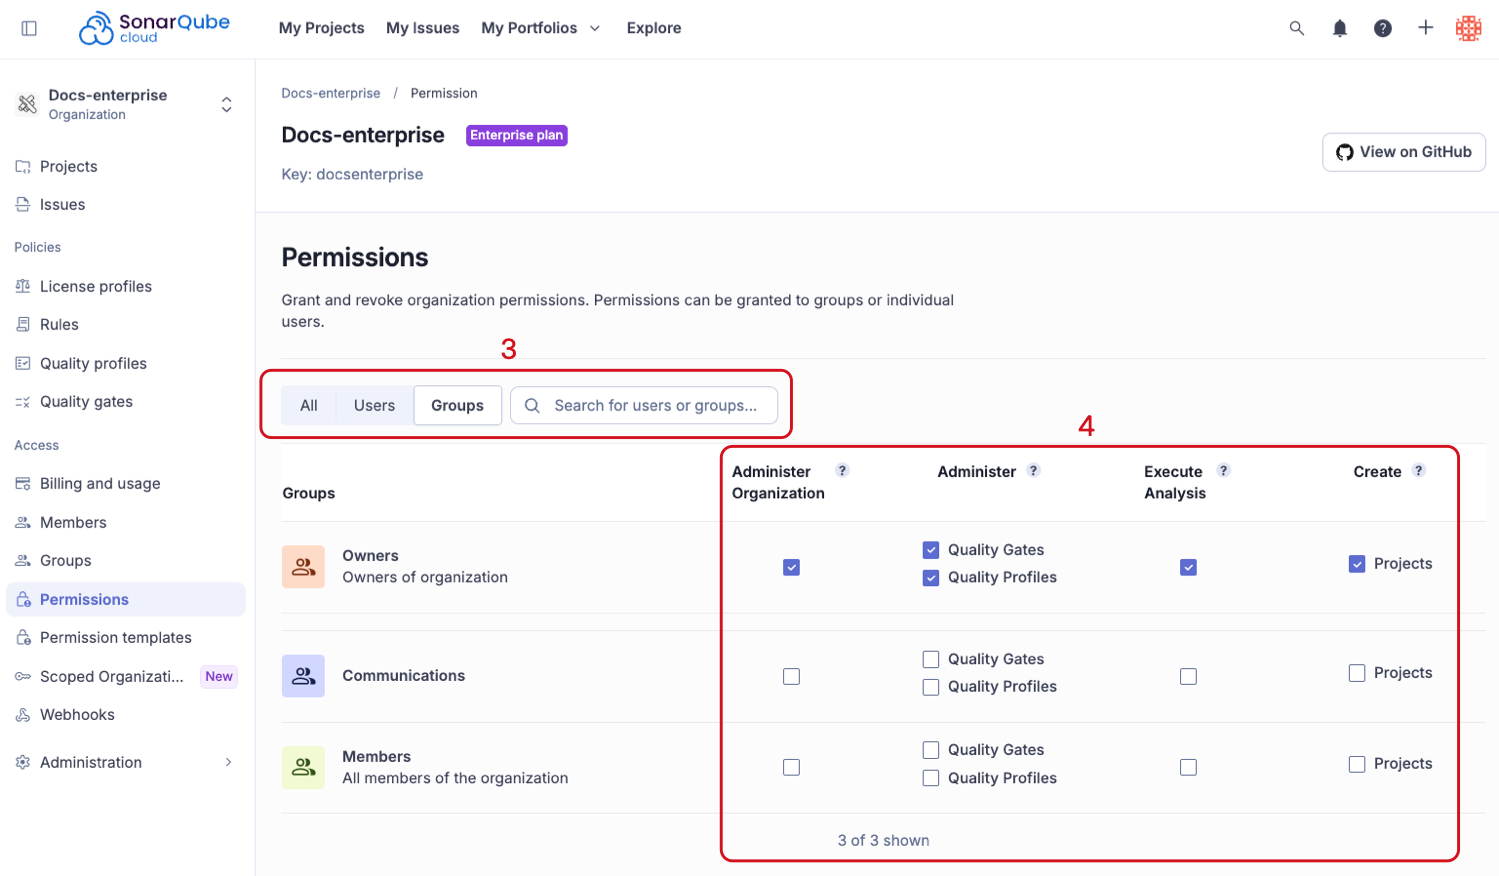Click the Communications group avatar icon
The image size is (1499, 876).
303,676
